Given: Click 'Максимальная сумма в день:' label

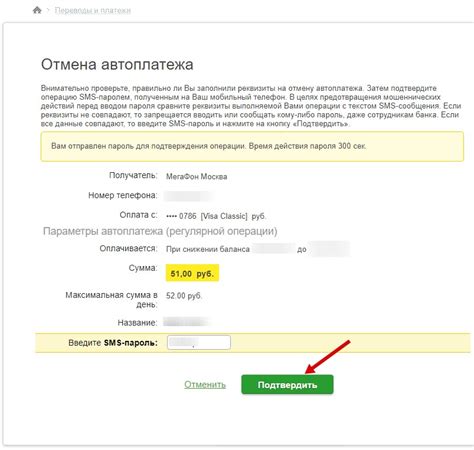Looking at the screenshot, I should [111, 300].
